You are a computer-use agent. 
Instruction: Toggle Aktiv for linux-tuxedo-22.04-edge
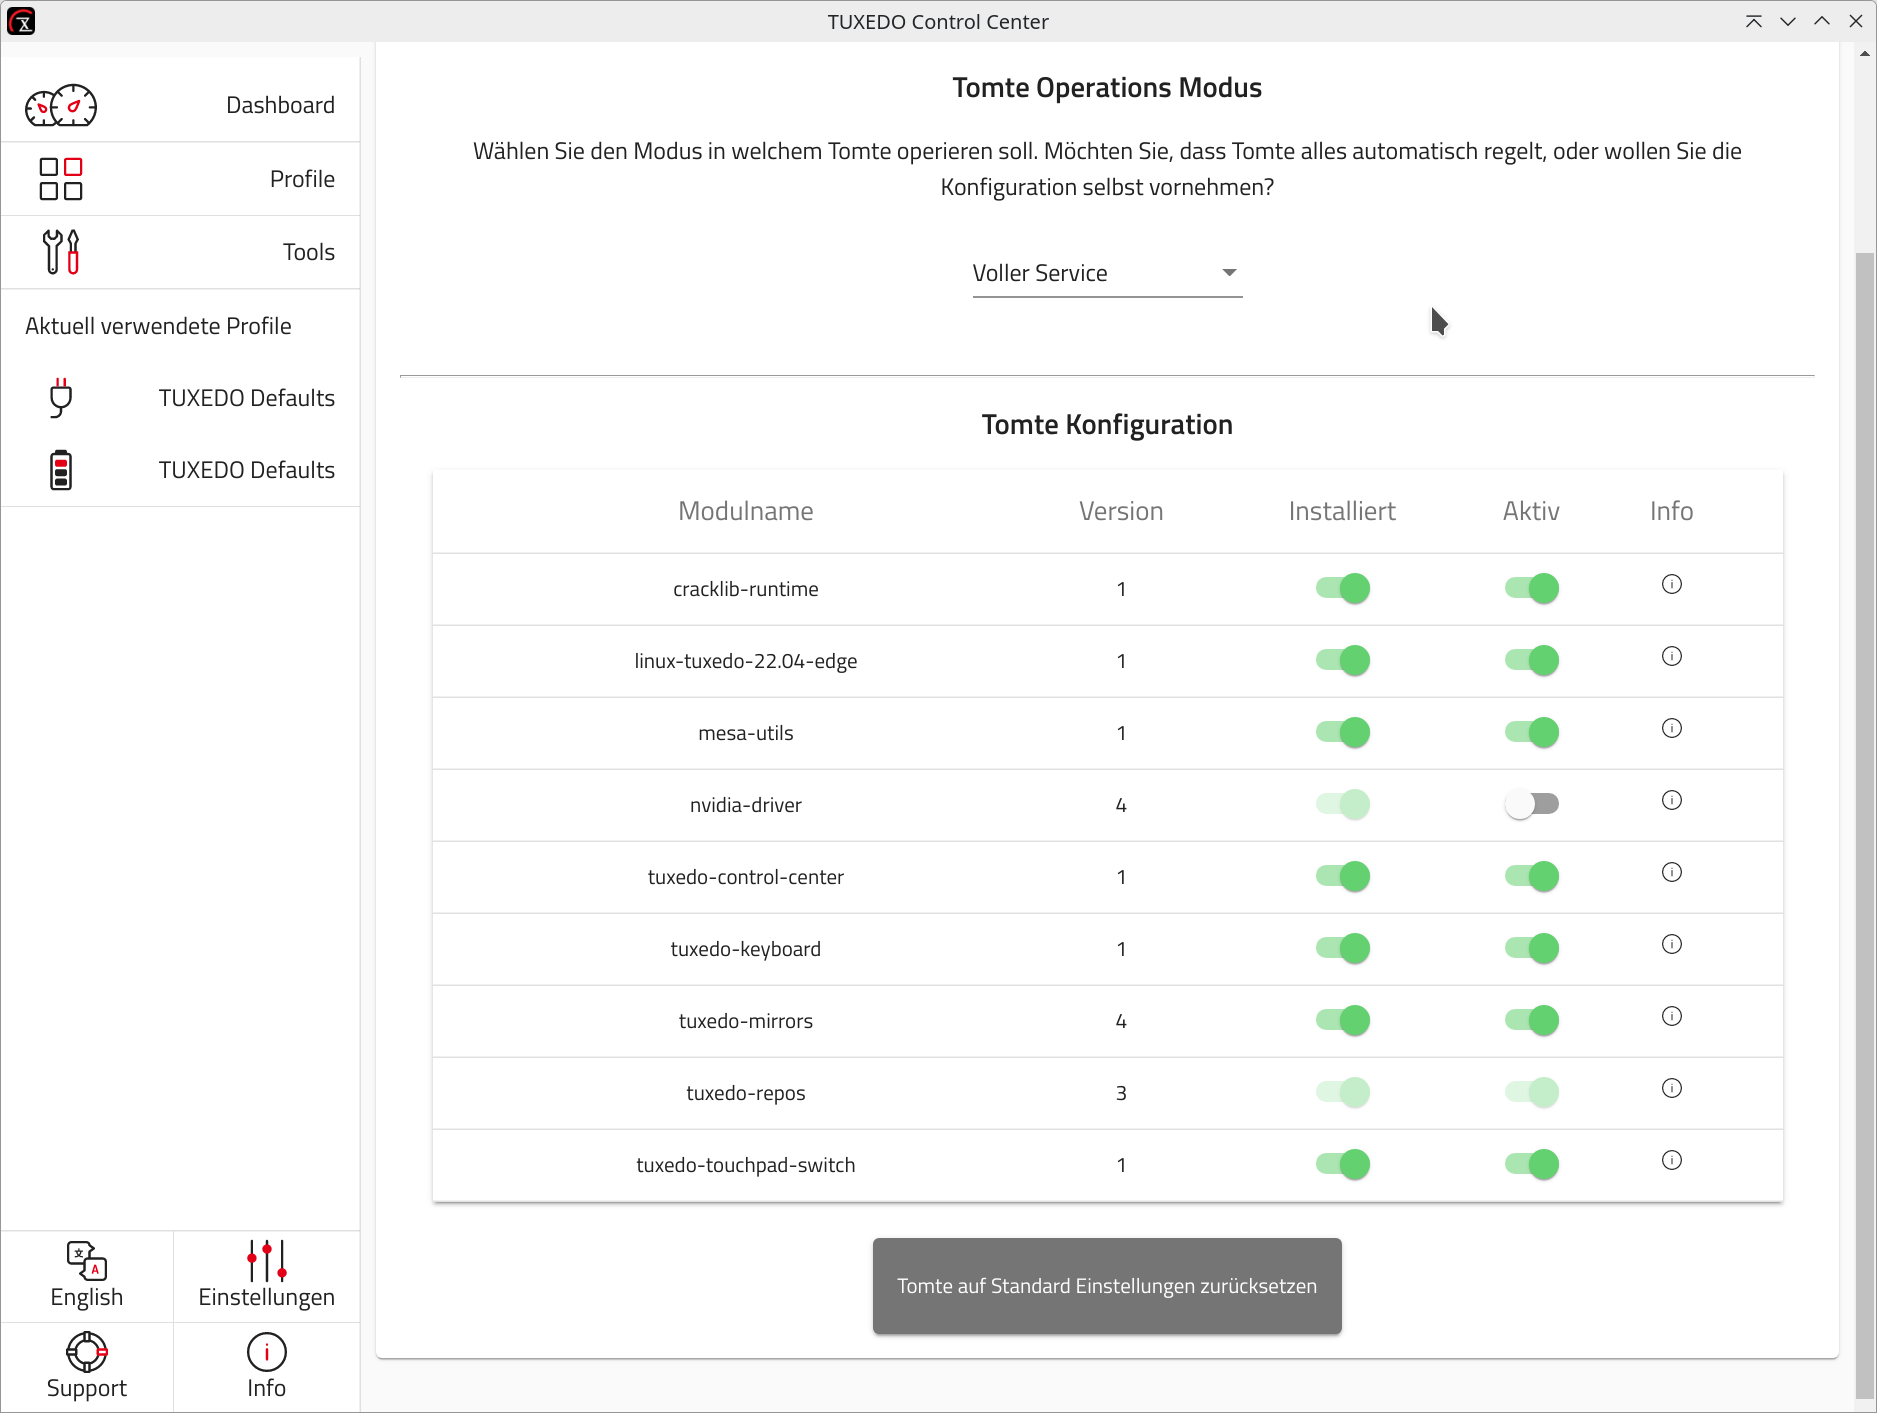1531,660
